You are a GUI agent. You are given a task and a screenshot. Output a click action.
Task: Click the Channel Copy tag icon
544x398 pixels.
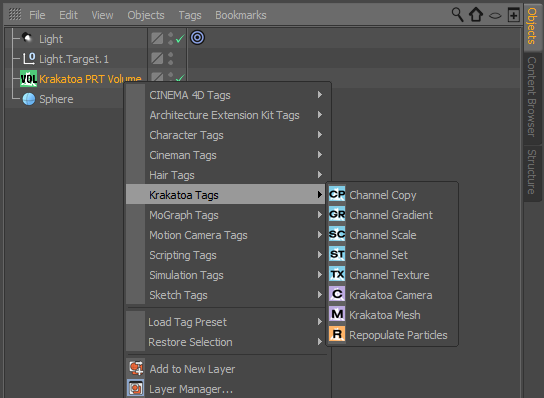pyautogui.click(x=337, y=194)
